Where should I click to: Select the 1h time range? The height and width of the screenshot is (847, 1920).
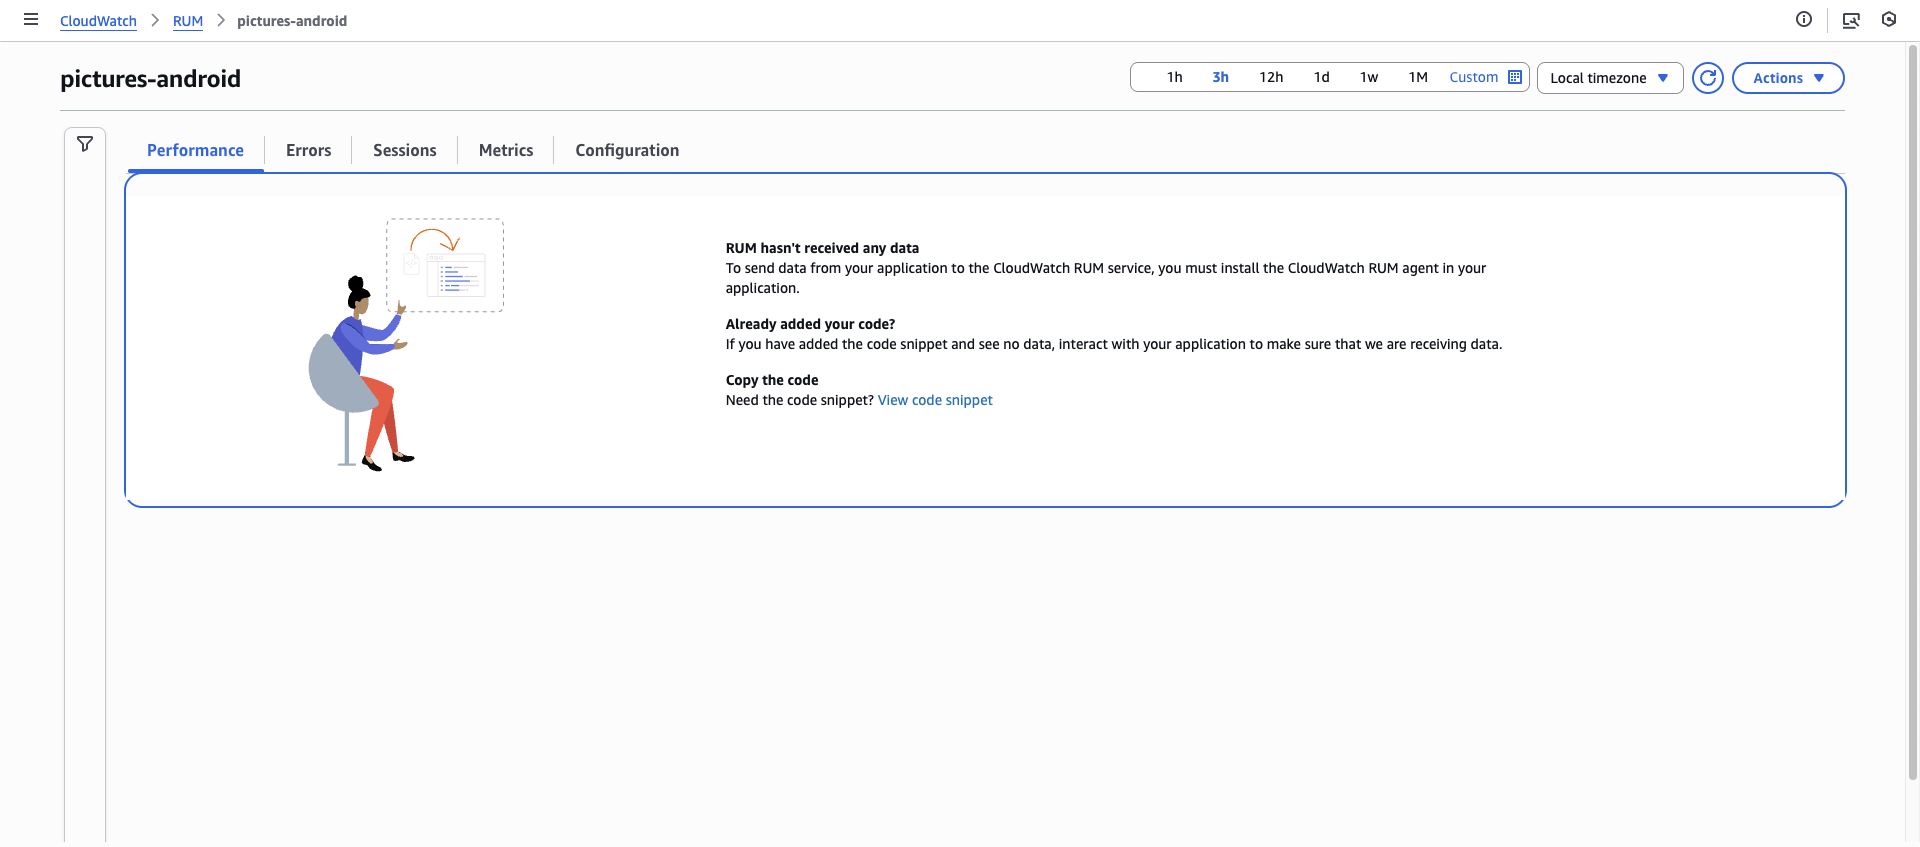(x=1174, y=77)
